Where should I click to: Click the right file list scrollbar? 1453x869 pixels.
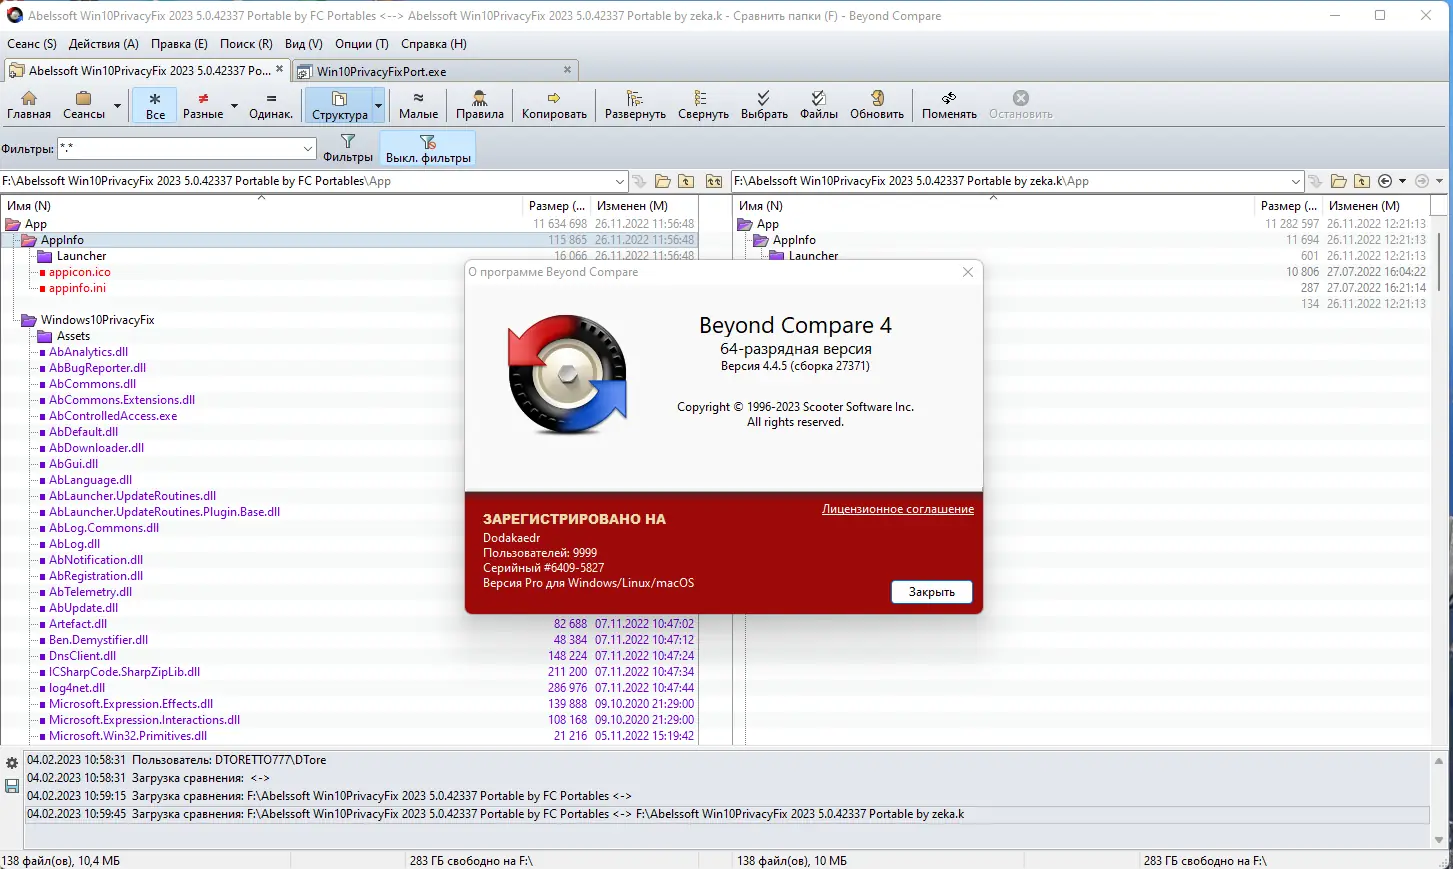click(x=1440, y=250)
